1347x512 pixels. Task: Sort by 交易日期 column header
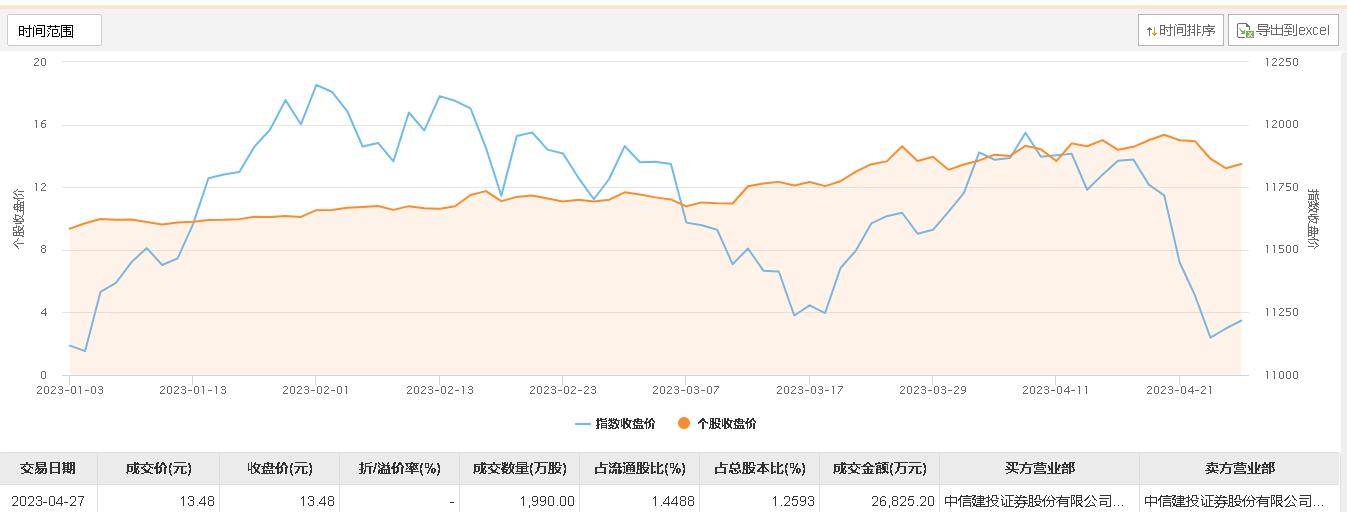tap(48, 468)
